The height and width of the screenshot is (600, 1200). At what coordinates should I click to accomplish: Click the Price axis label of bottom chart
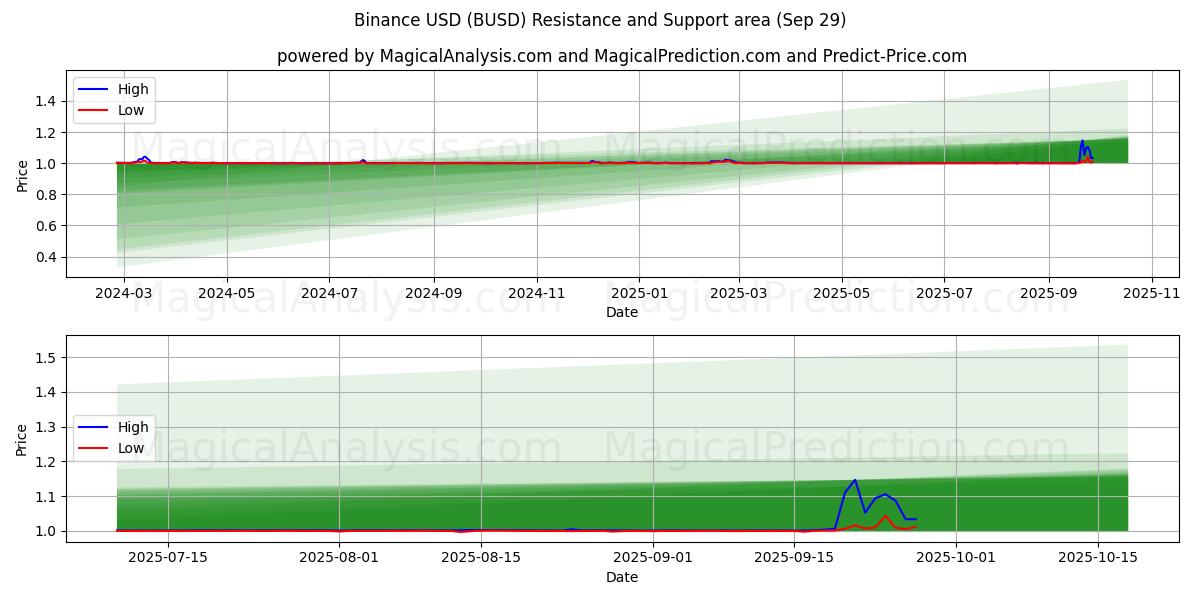tap(23, 439)
